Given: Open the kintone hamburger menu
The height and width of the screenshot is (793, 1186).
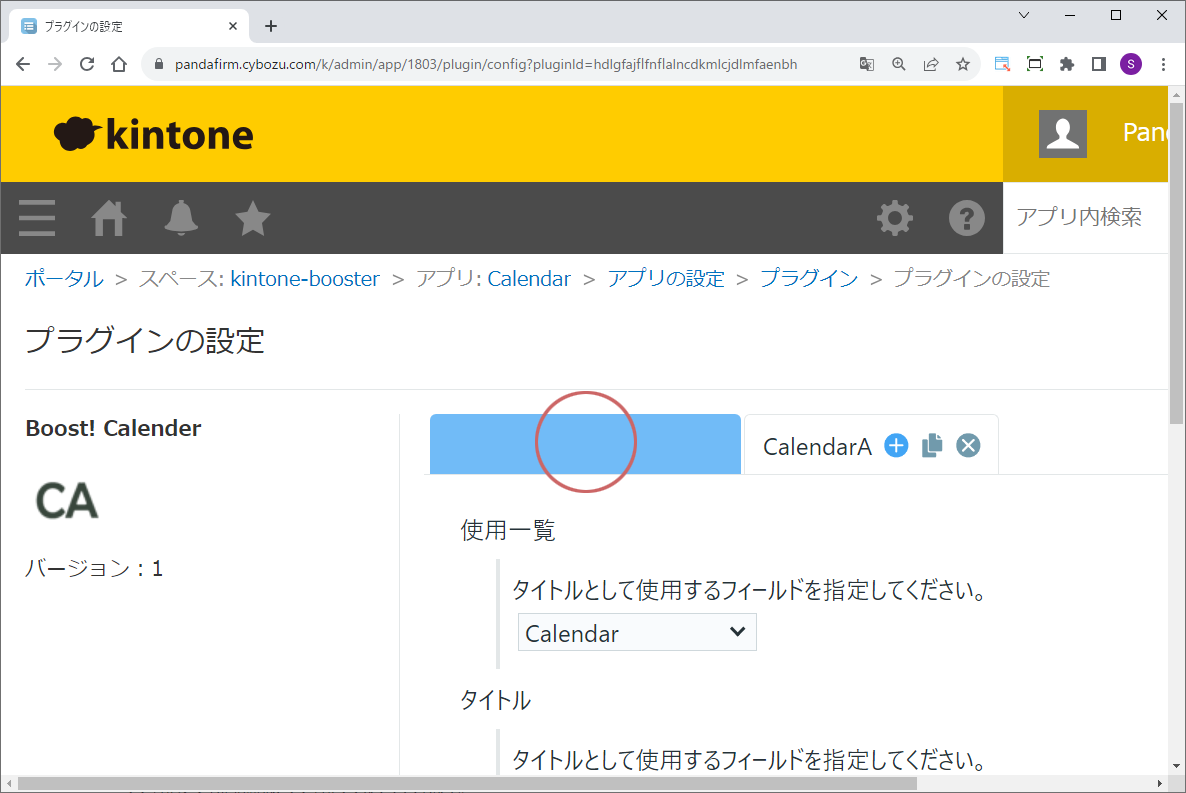Looking at the screenshot, I should point(37,218).
